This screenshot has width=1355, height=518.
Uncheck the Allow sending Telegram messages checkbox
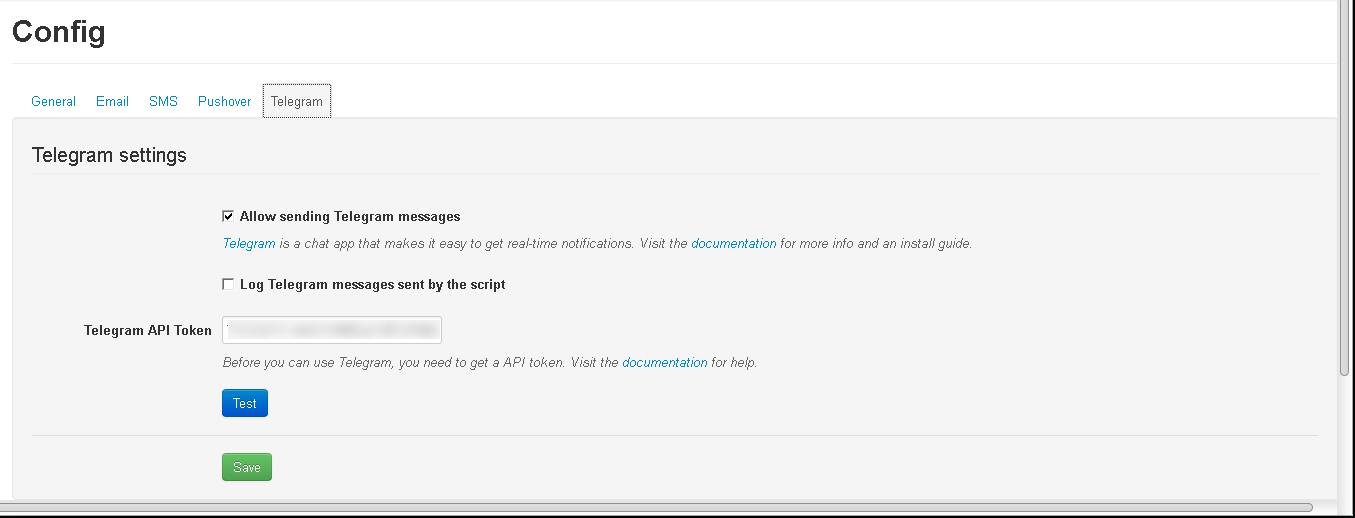(228, 216)
